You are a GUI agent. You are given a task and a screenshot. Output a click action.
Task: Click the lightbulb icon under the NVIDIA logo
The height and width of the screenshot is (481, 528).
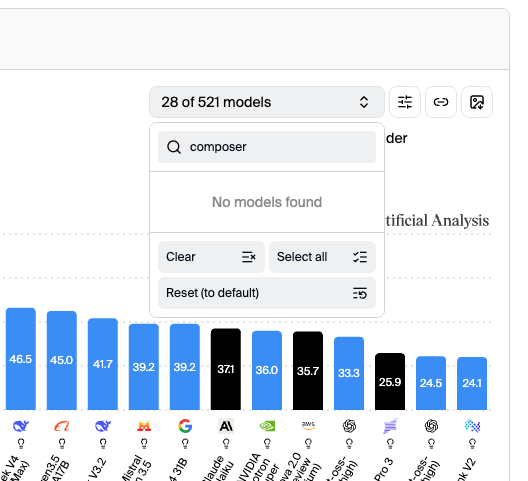click(x=267, y=443)
